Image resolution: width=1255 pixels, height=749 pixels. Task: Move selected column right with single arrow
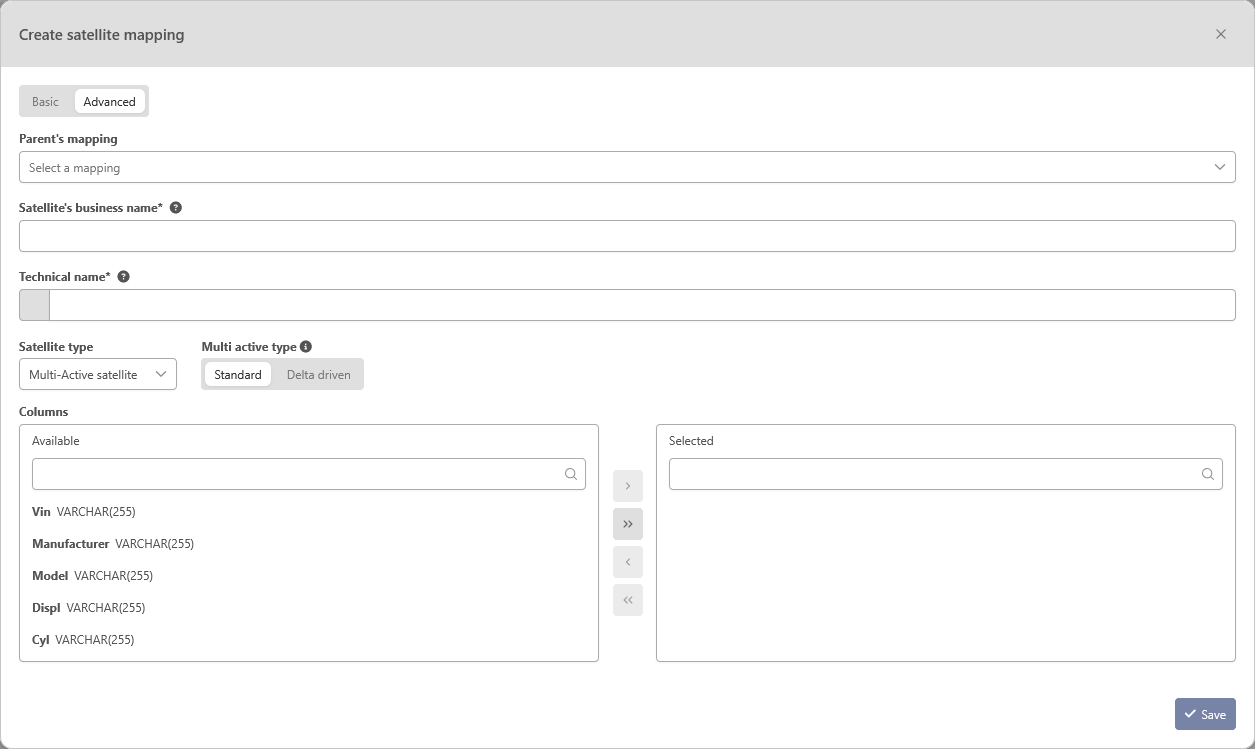628,486
